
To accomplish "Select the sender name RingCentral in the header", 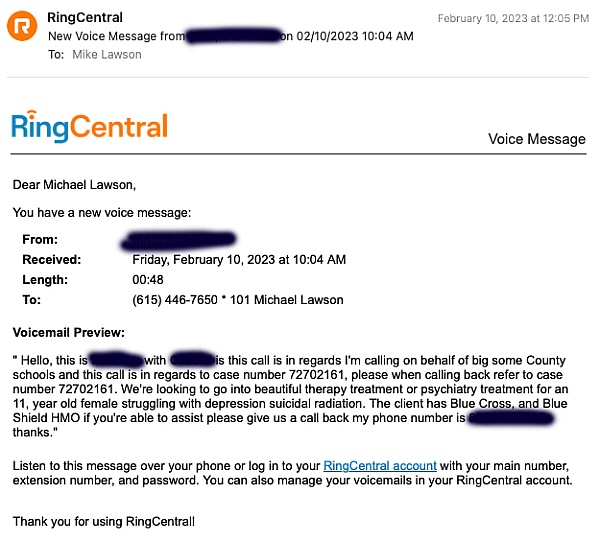I will pyautogui.click(x=85, y=17).
